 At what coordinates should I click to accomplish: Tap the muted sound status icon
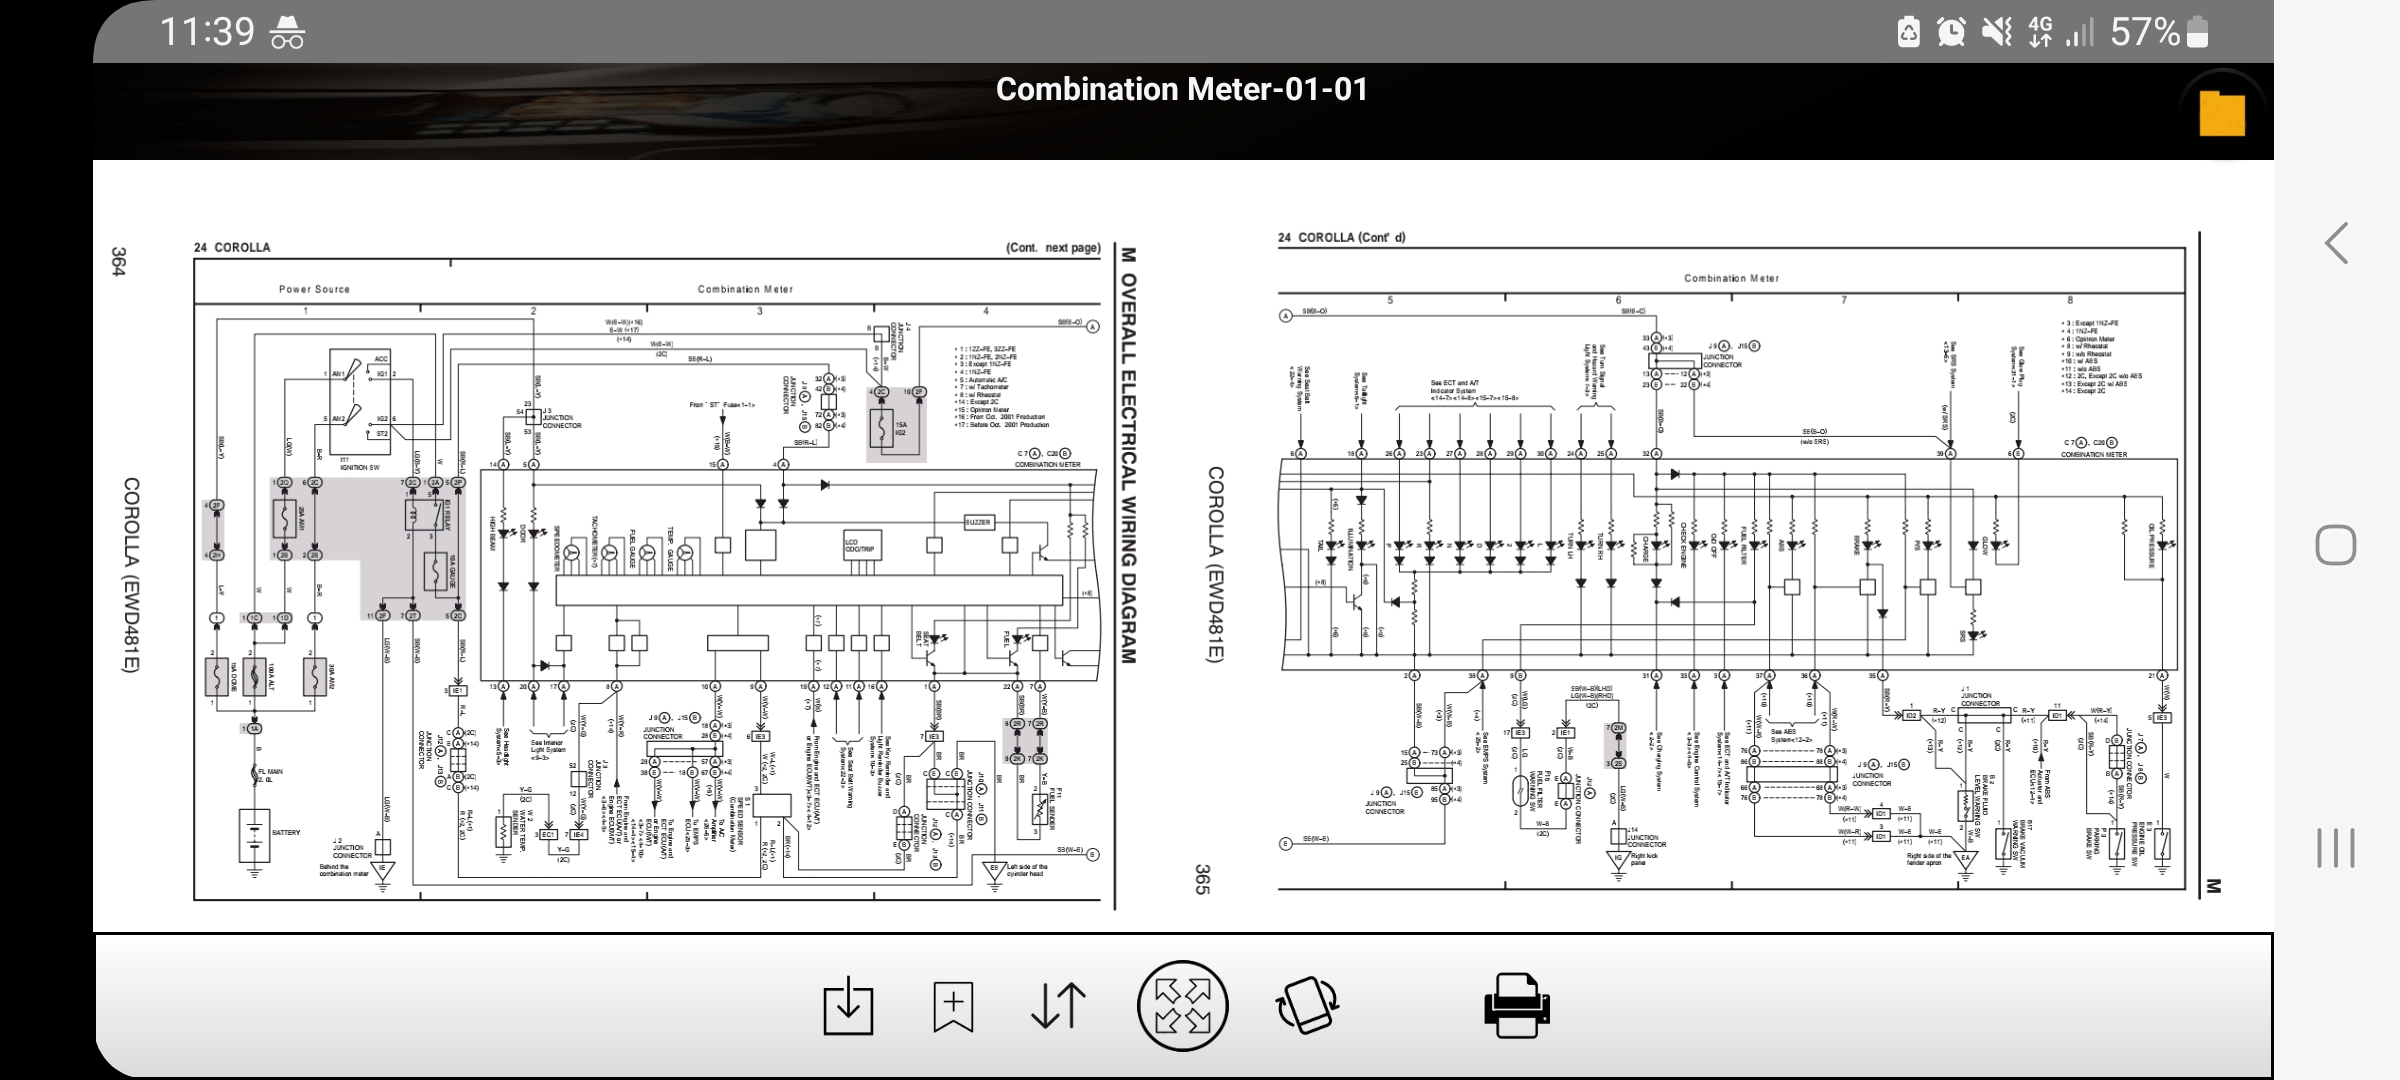[1996, 32]
